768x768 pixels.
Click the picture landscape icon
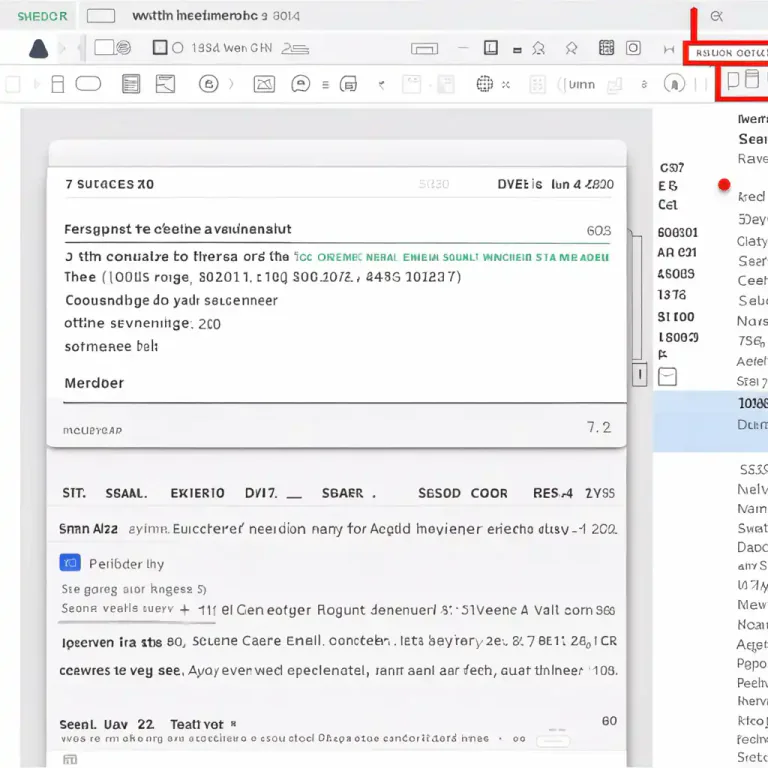264,84
